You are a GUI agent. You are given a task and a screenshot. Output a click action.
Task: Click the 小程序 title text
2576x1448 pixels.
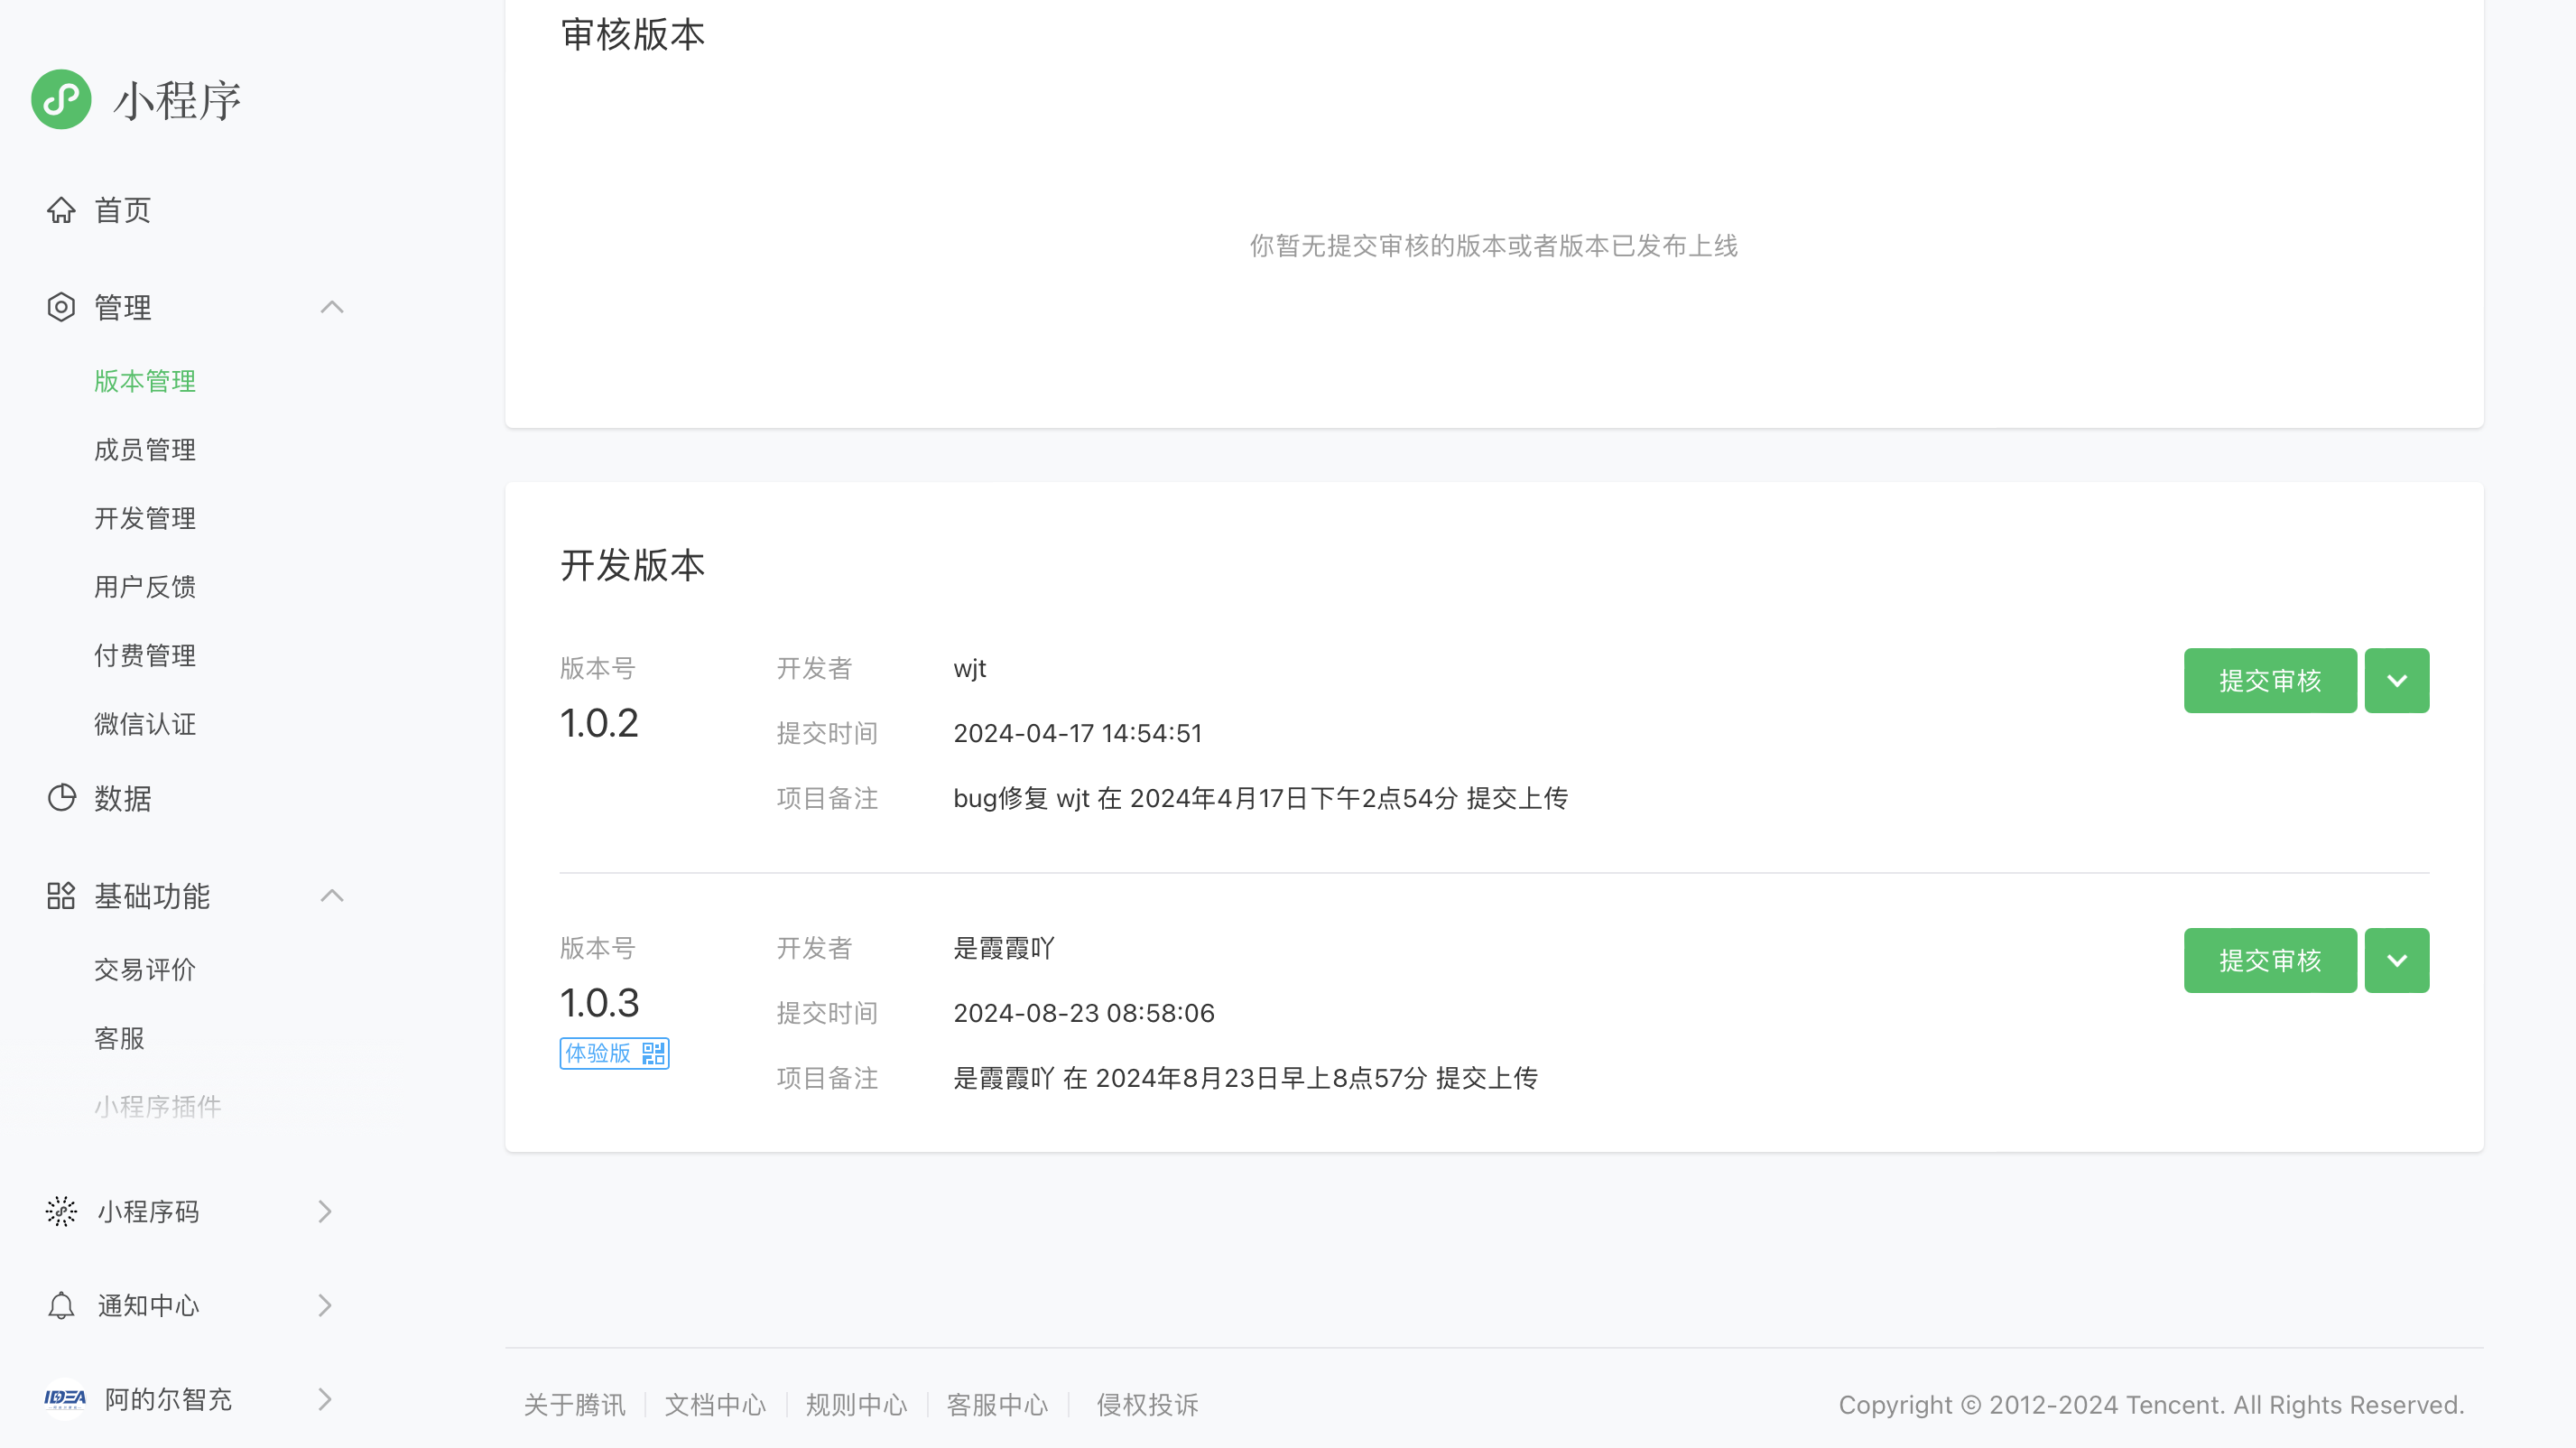tap(177, 100)
